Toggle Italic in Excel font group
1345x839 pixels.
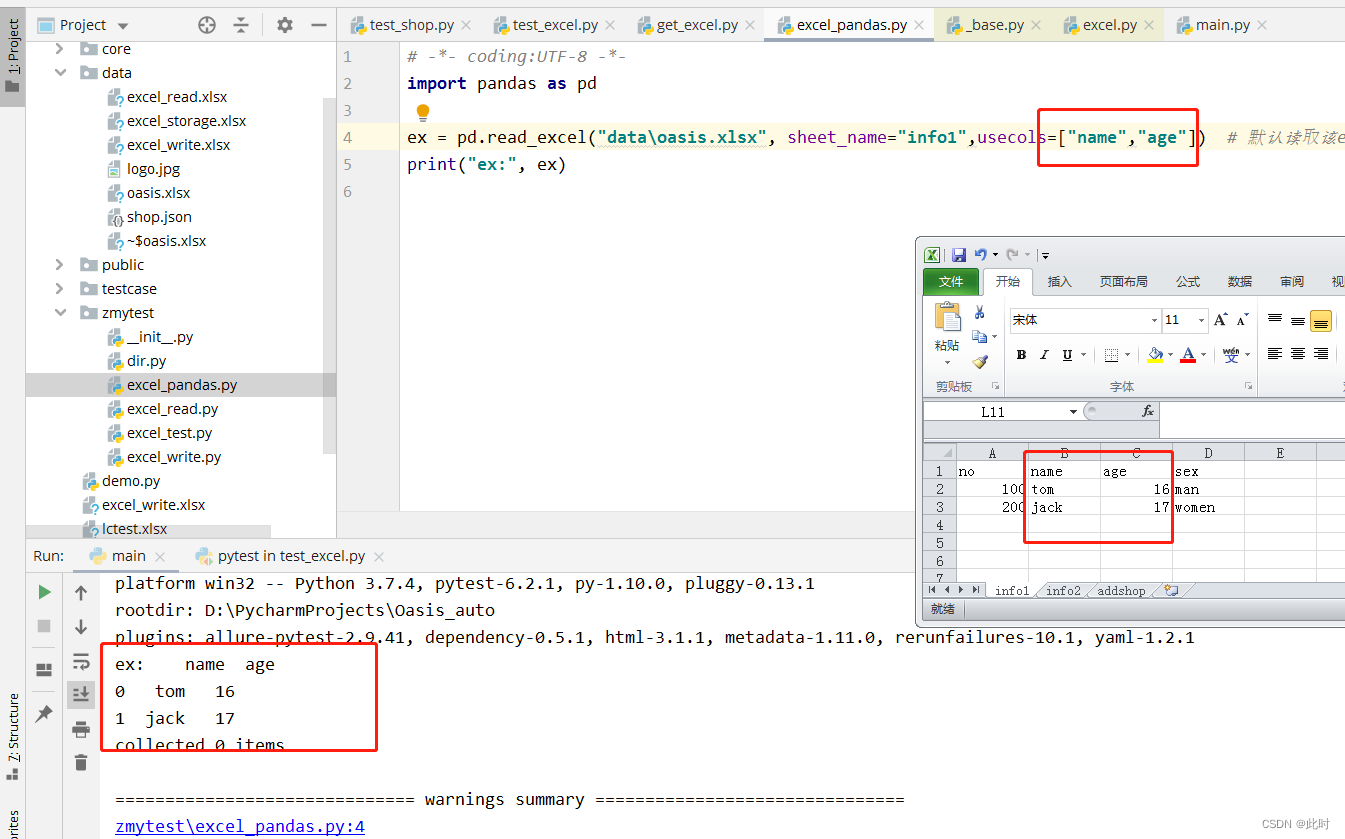click(x=1044, y=355)
